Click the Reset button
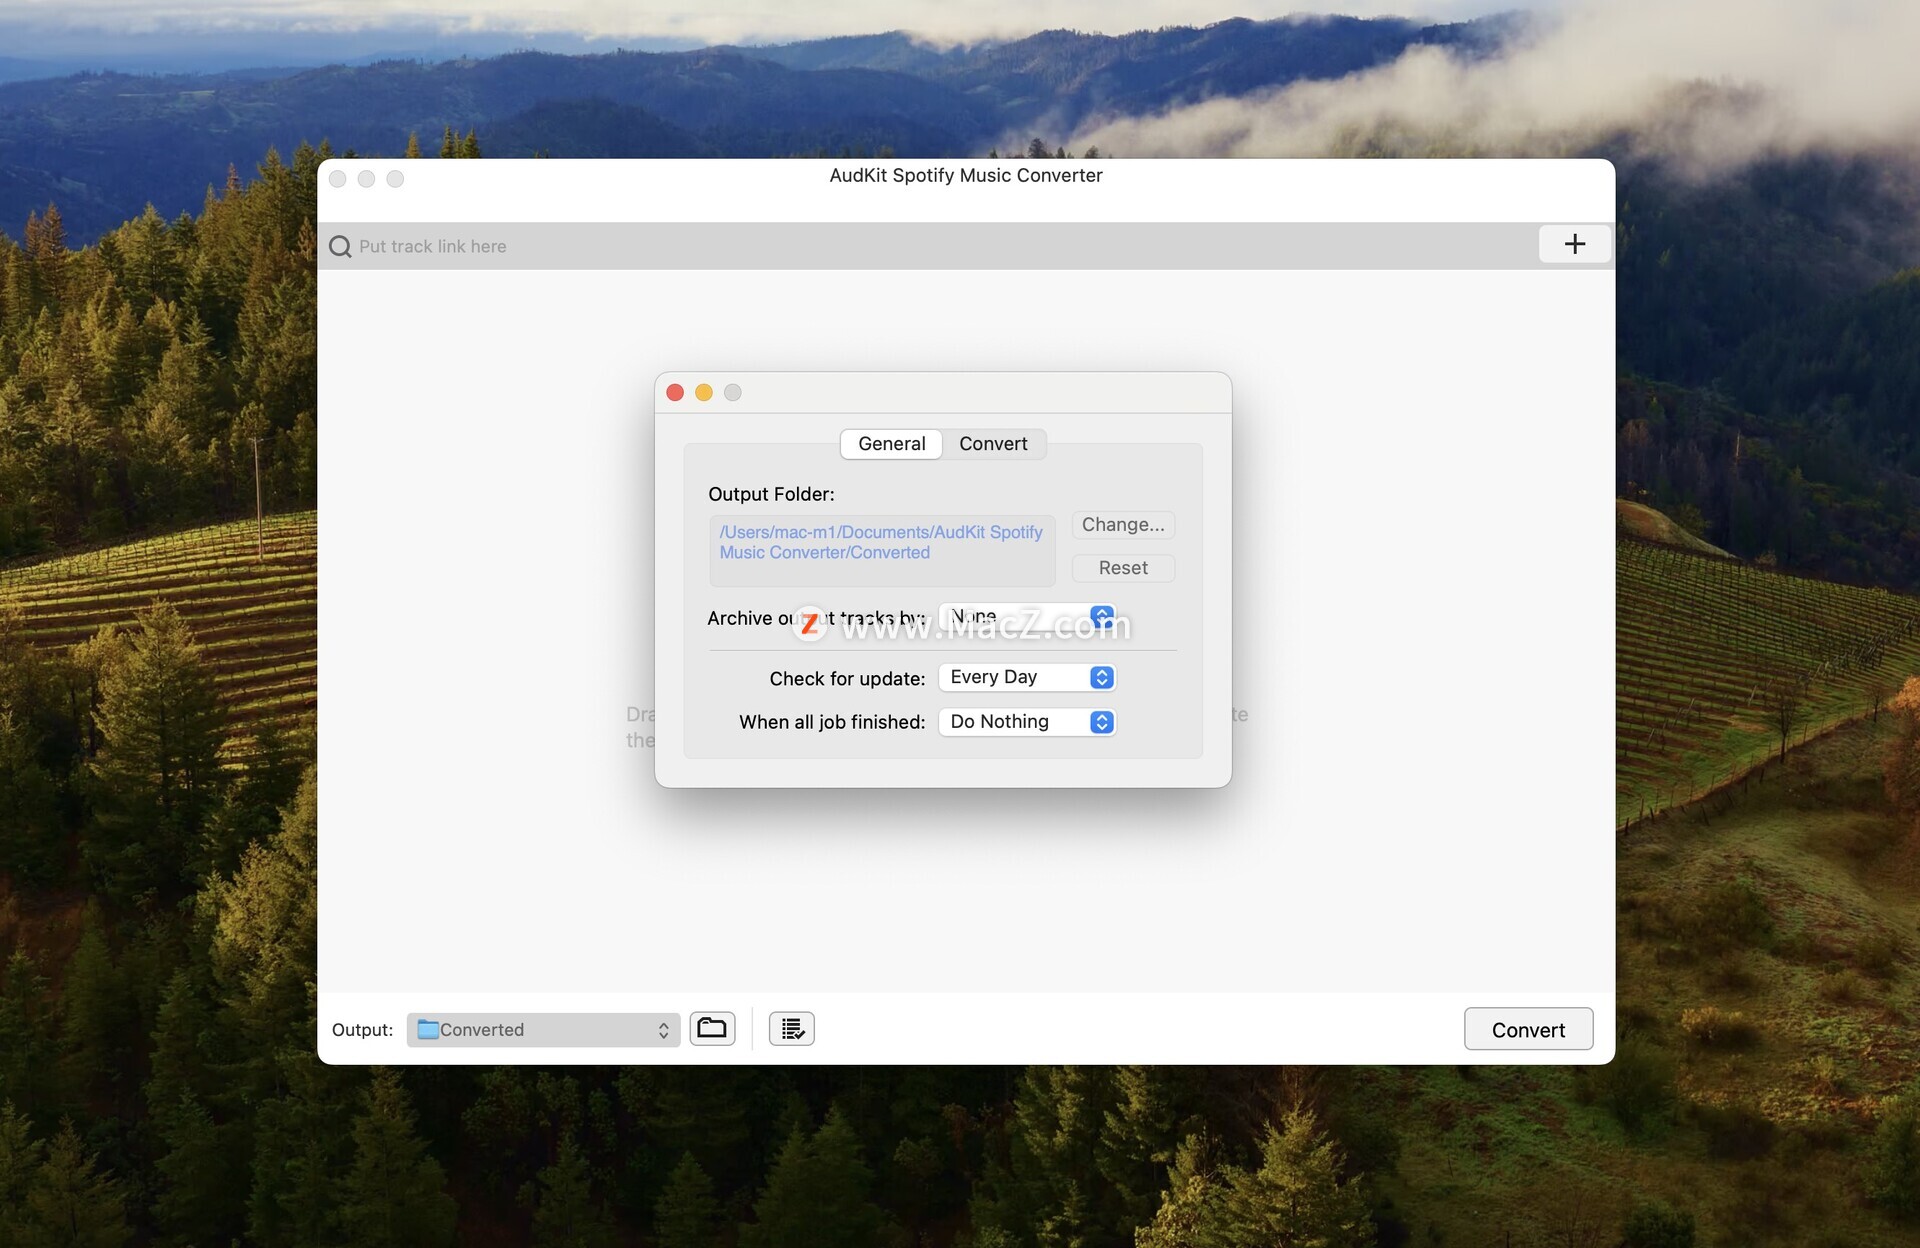 (x=1123, y=568)
